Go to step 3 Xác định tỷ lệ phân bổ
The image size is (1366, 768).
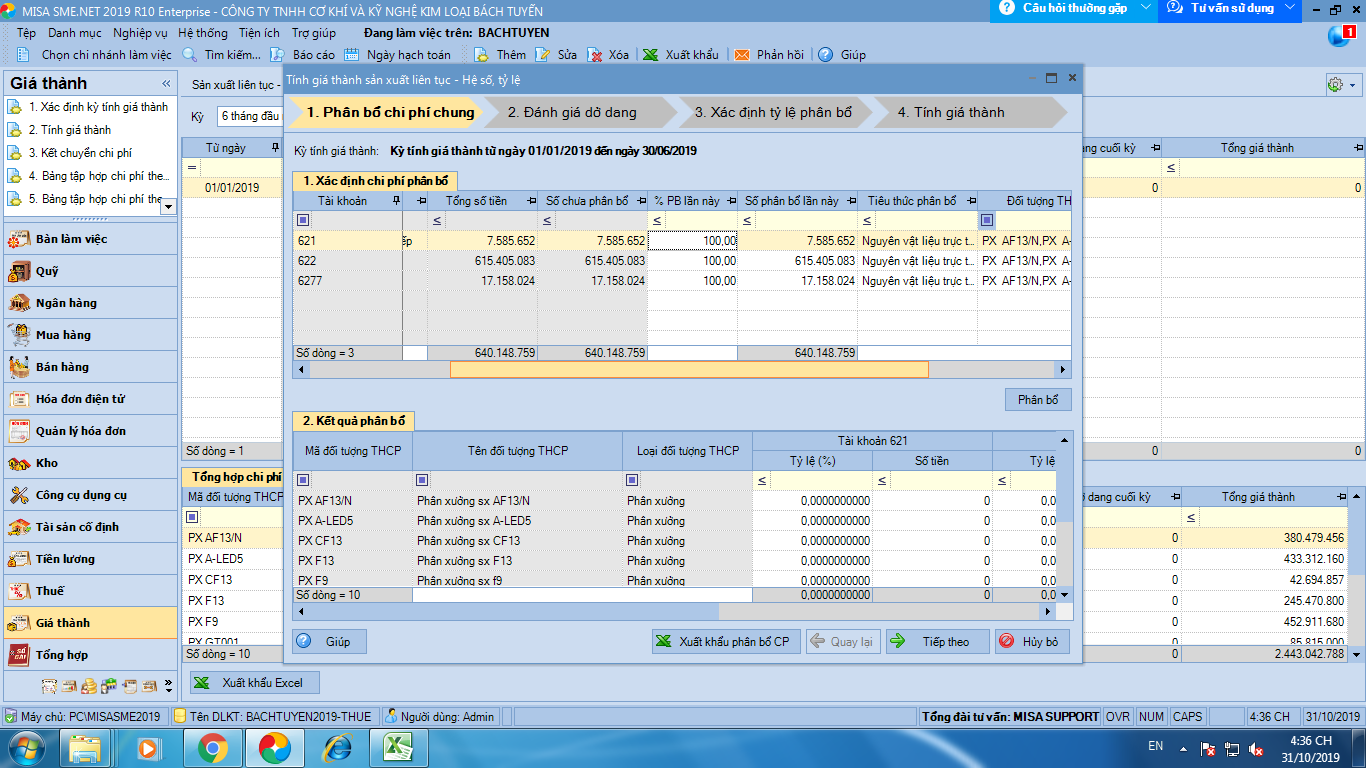(x=774, y=113)
